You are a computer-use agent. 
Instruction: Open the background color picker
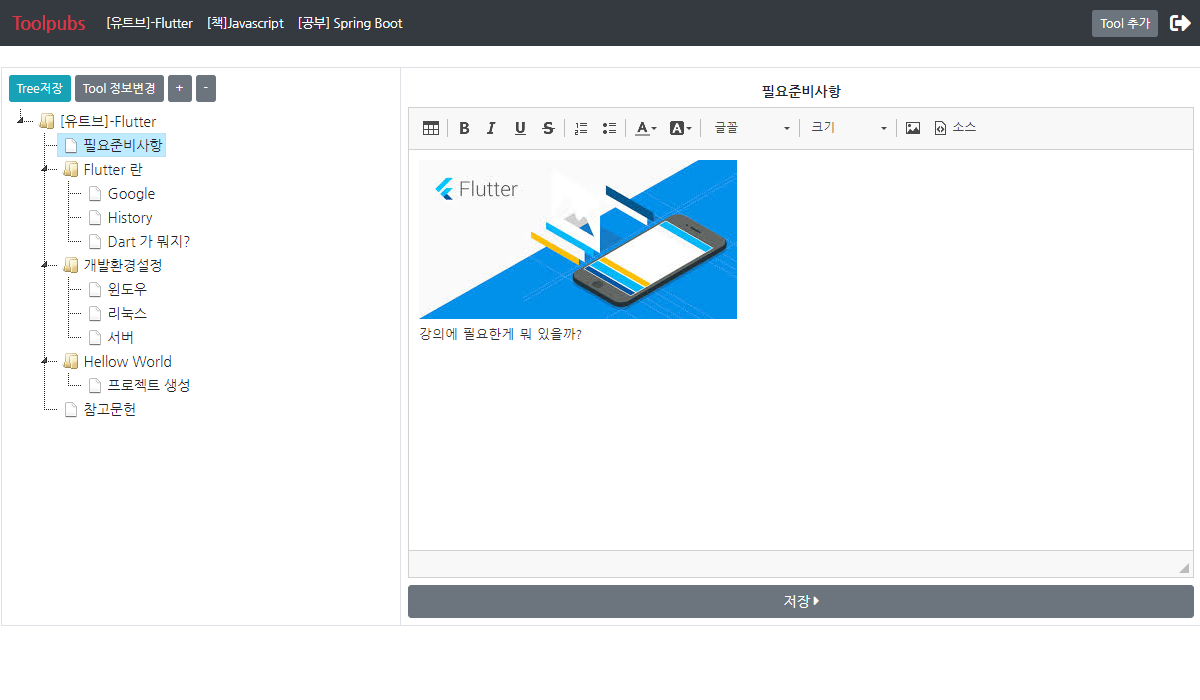point(681,128)
